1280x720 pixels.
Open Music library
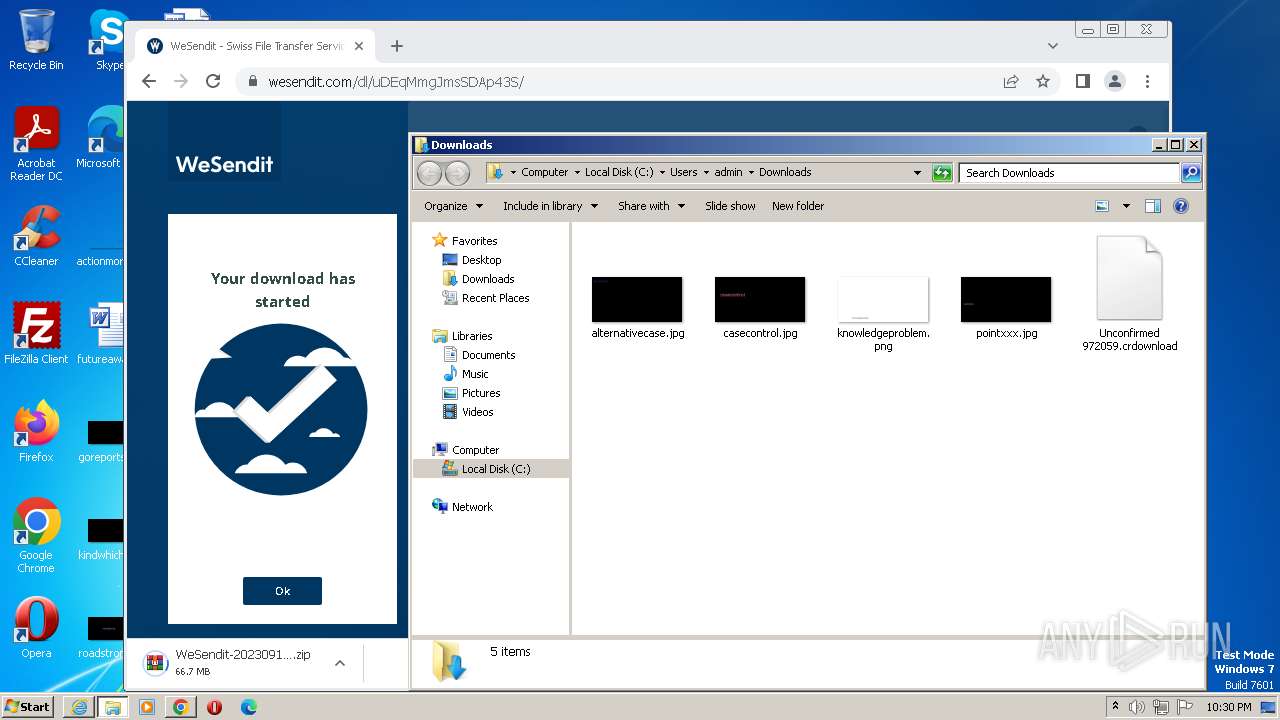(475, 374)
